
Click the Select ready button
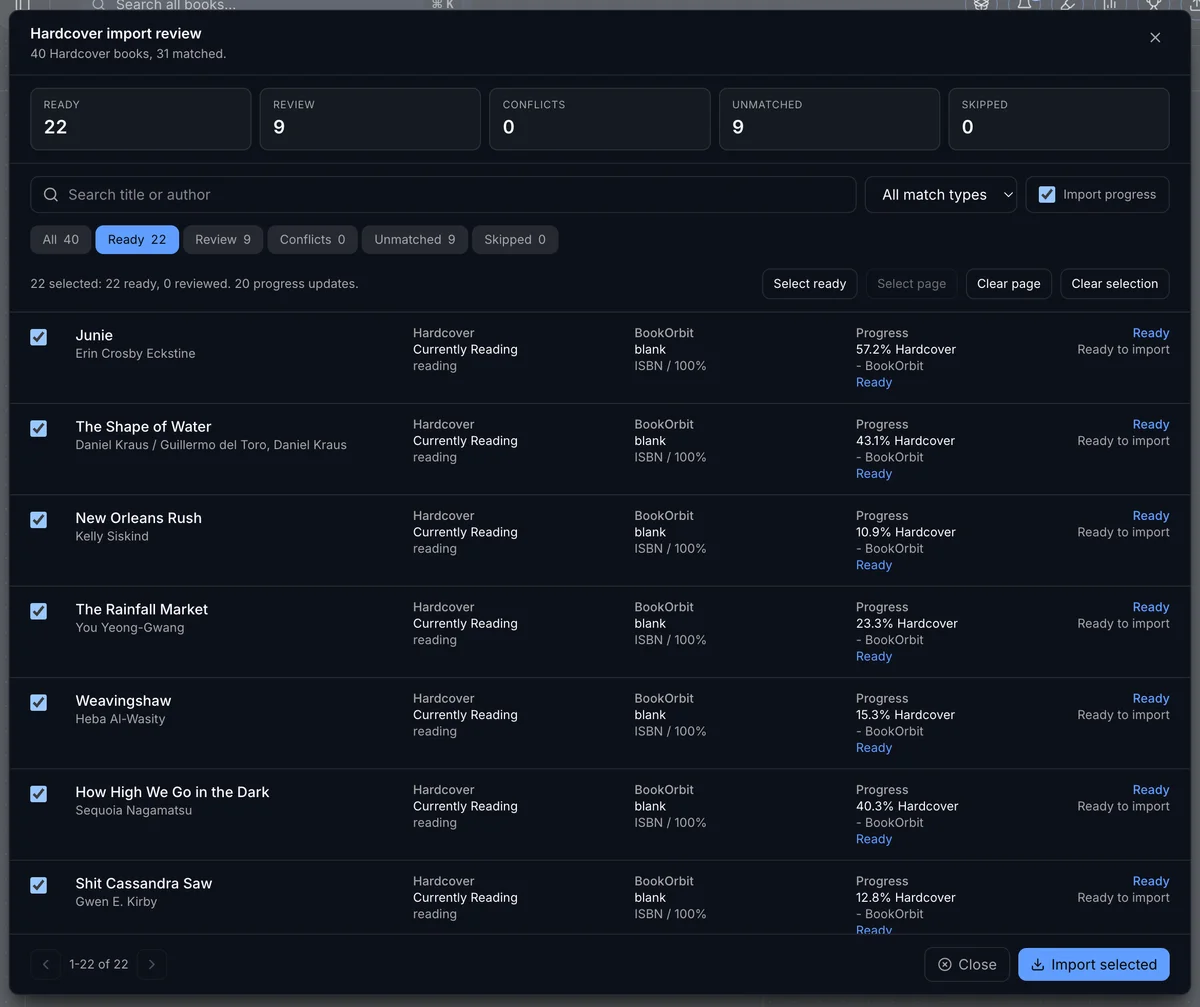[x=810, y=284]
